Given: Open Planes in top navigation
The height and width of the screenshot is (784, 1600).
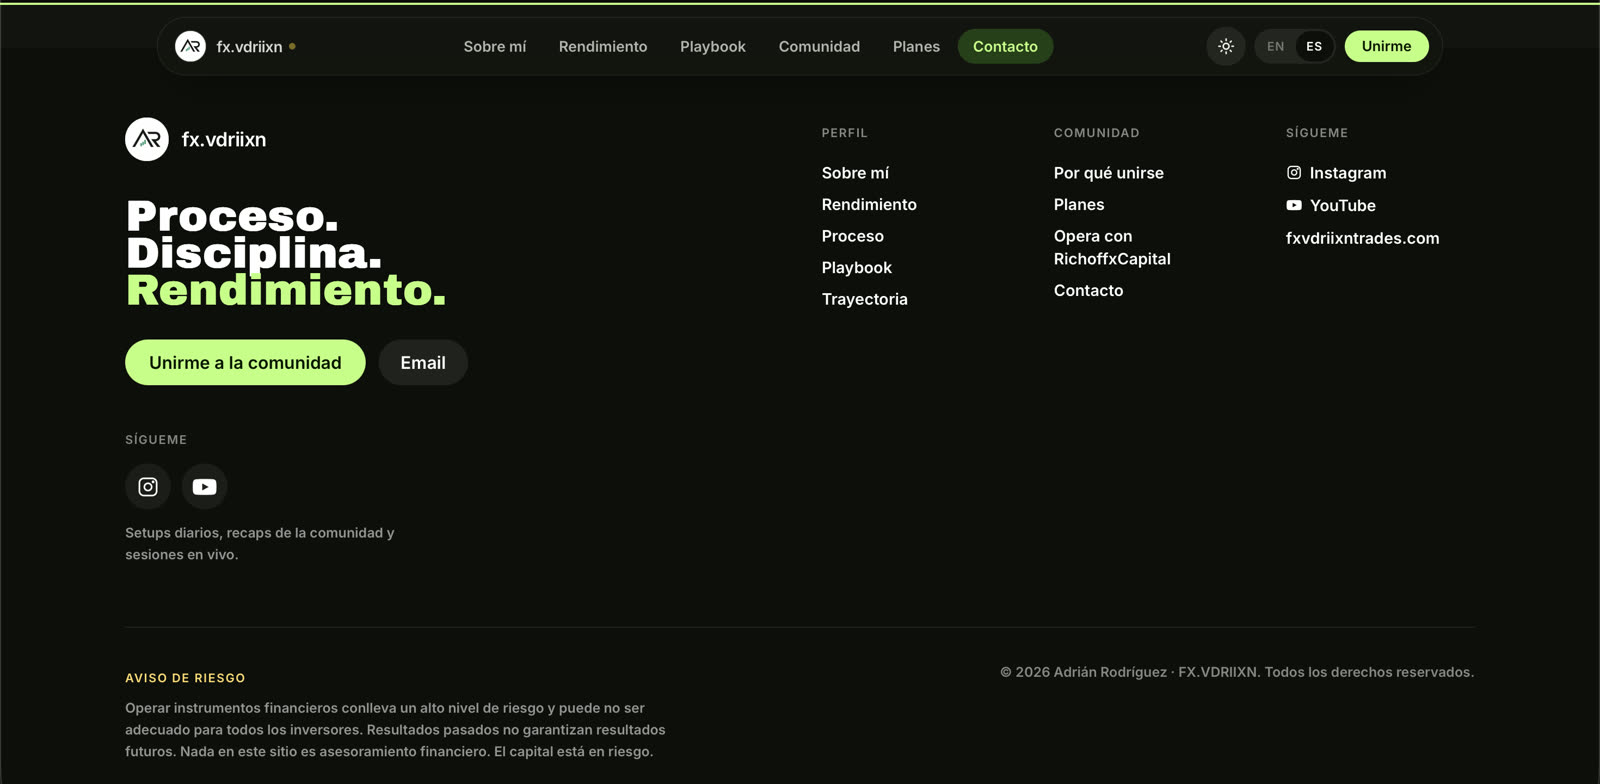Looking at the screenshot, I should pos(916,46).
